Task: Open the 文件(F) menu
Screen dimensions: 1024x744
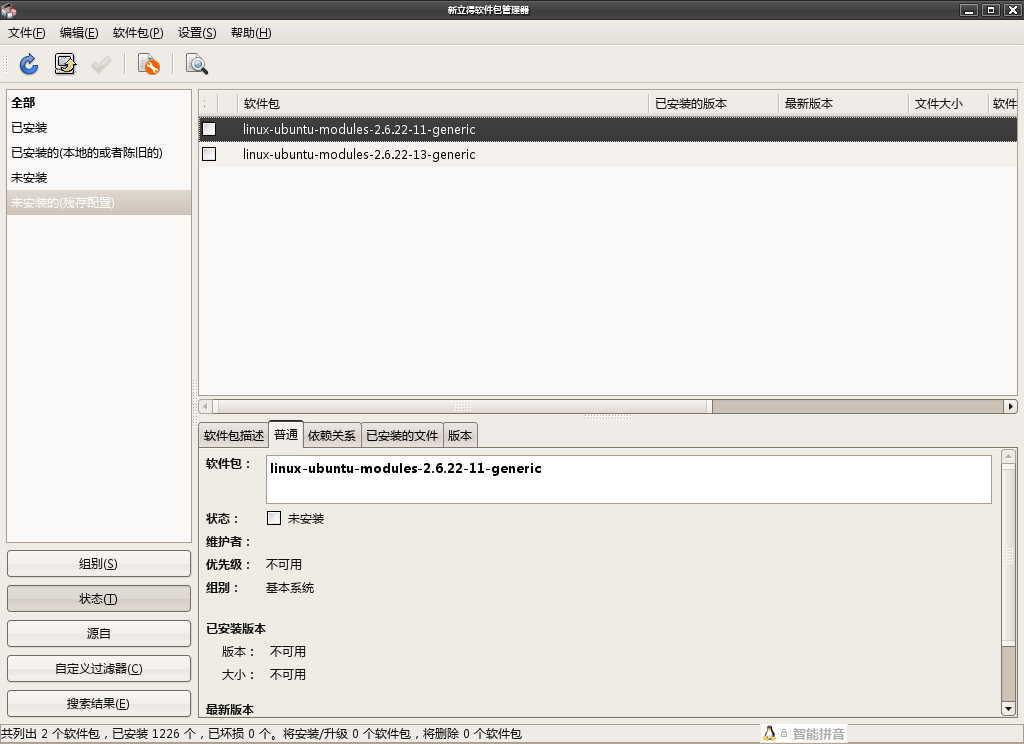Action: [27, 33]
